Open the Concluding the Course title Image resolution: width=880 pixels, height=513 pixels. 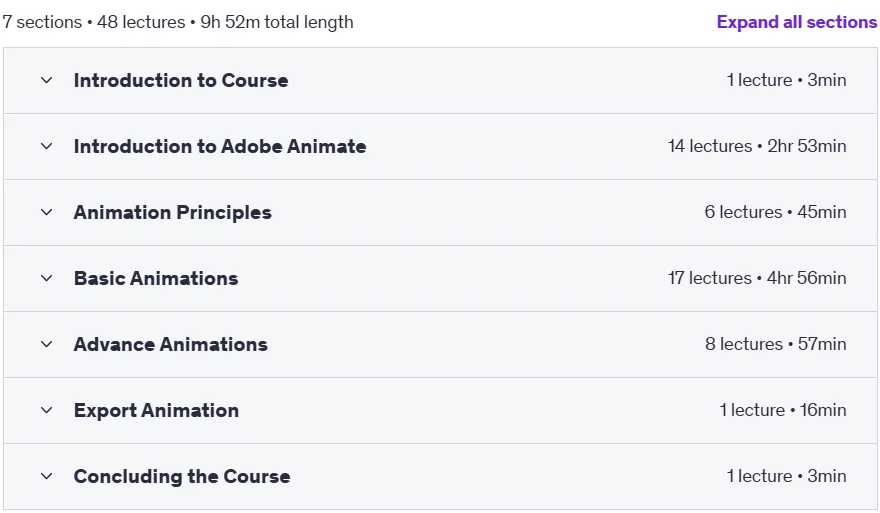[182, 476]
